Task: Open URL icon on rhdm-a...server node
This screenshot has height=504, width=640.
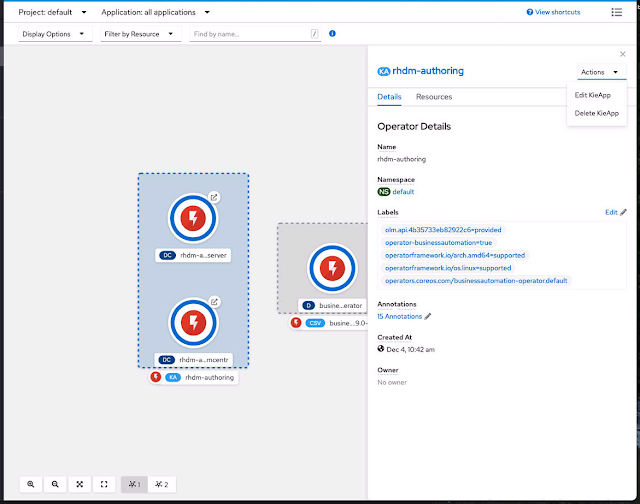Action: pos(214,198)
